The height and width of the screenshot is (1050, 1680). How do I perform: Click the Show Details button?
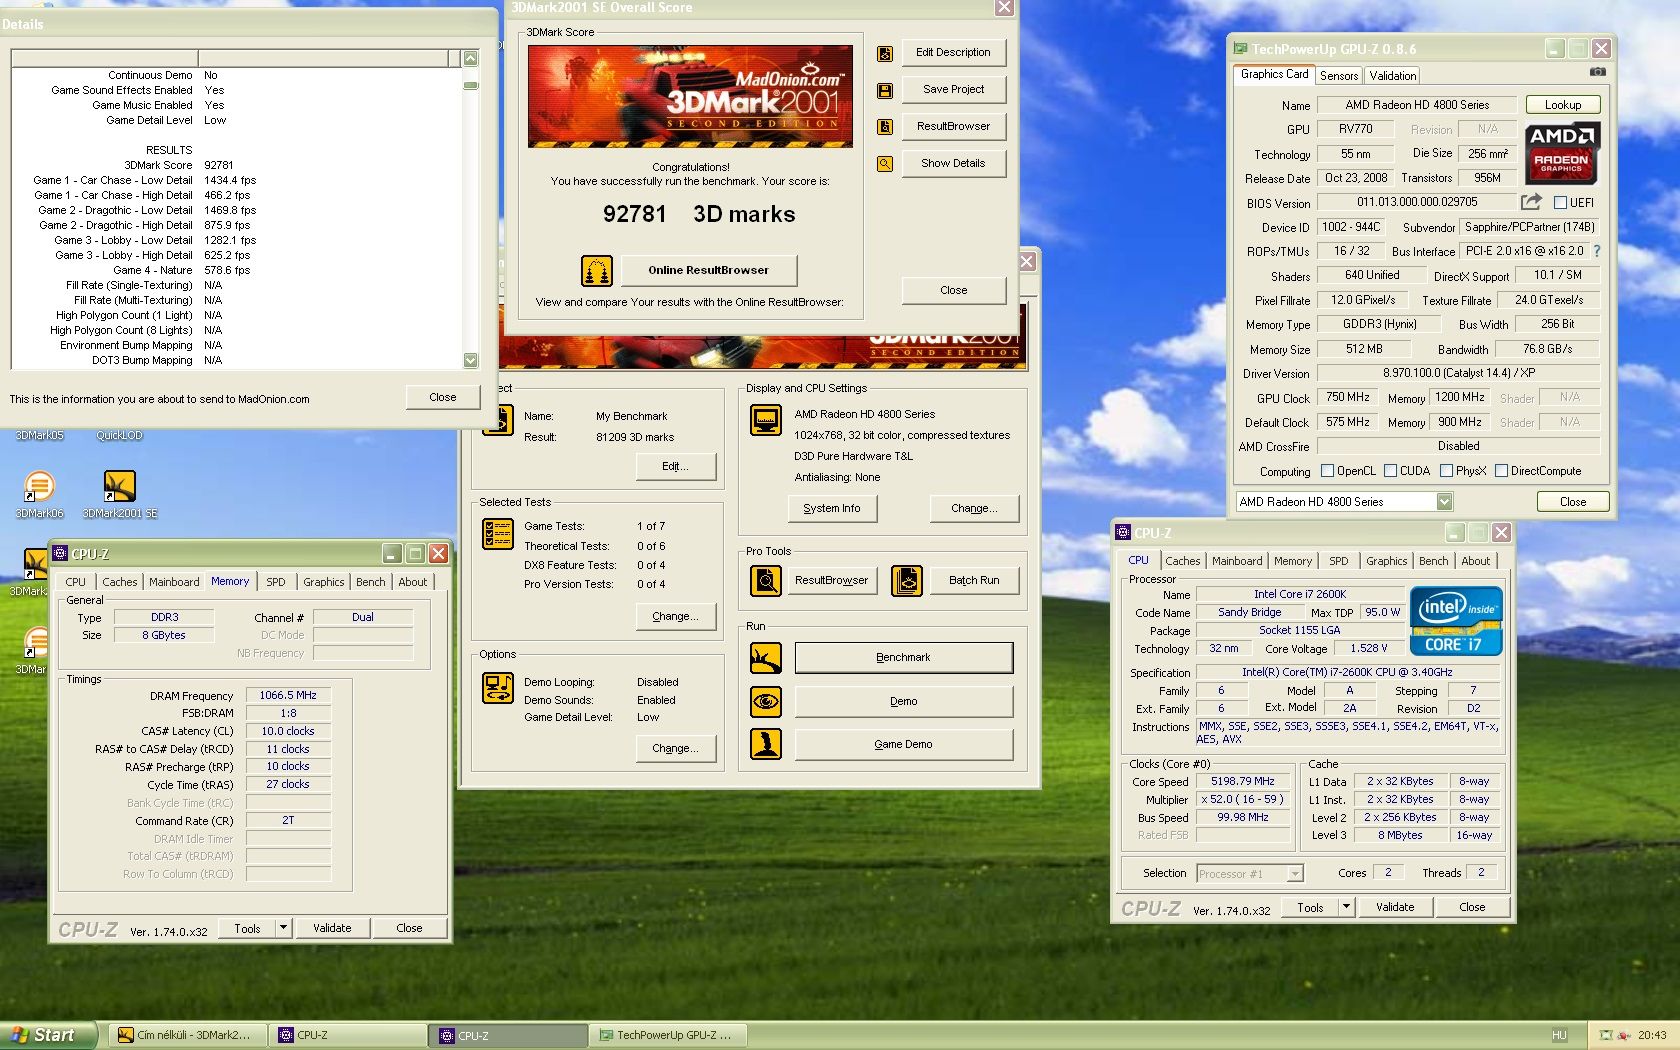coord(954,163)
